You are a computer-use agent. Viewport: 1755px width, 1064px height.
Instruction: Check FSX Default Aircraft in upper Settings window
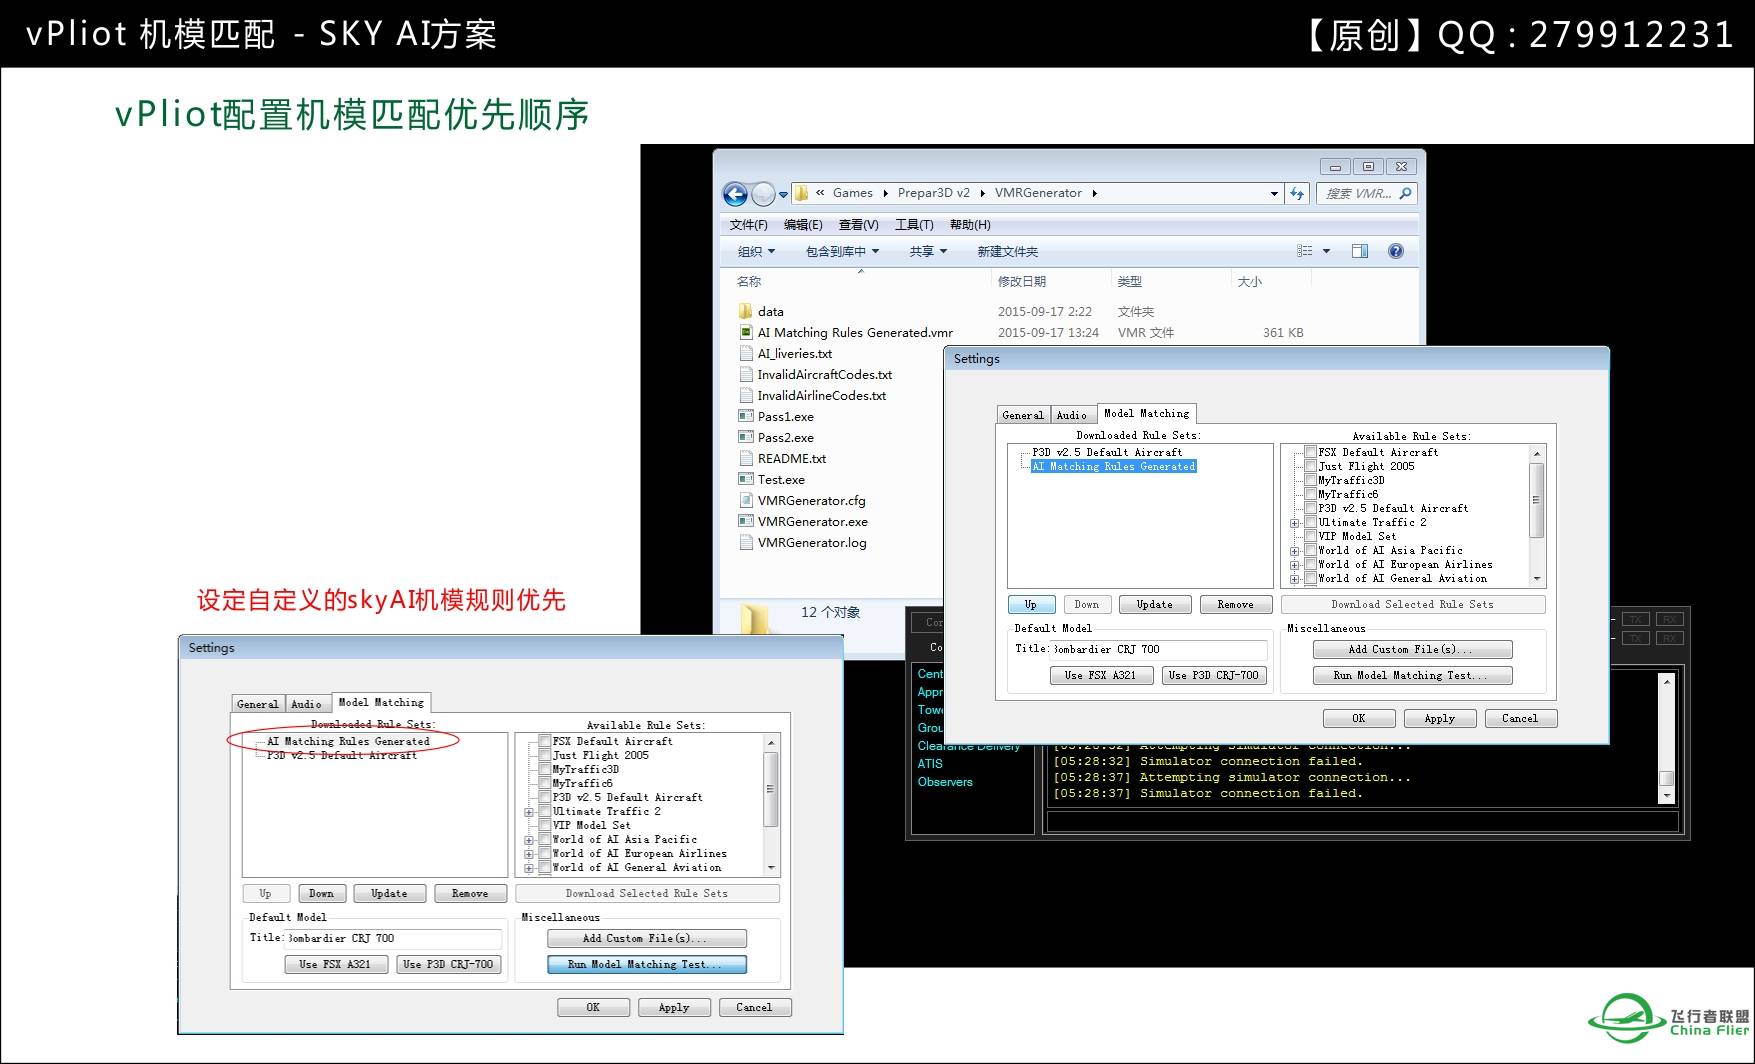point(1310,452)
